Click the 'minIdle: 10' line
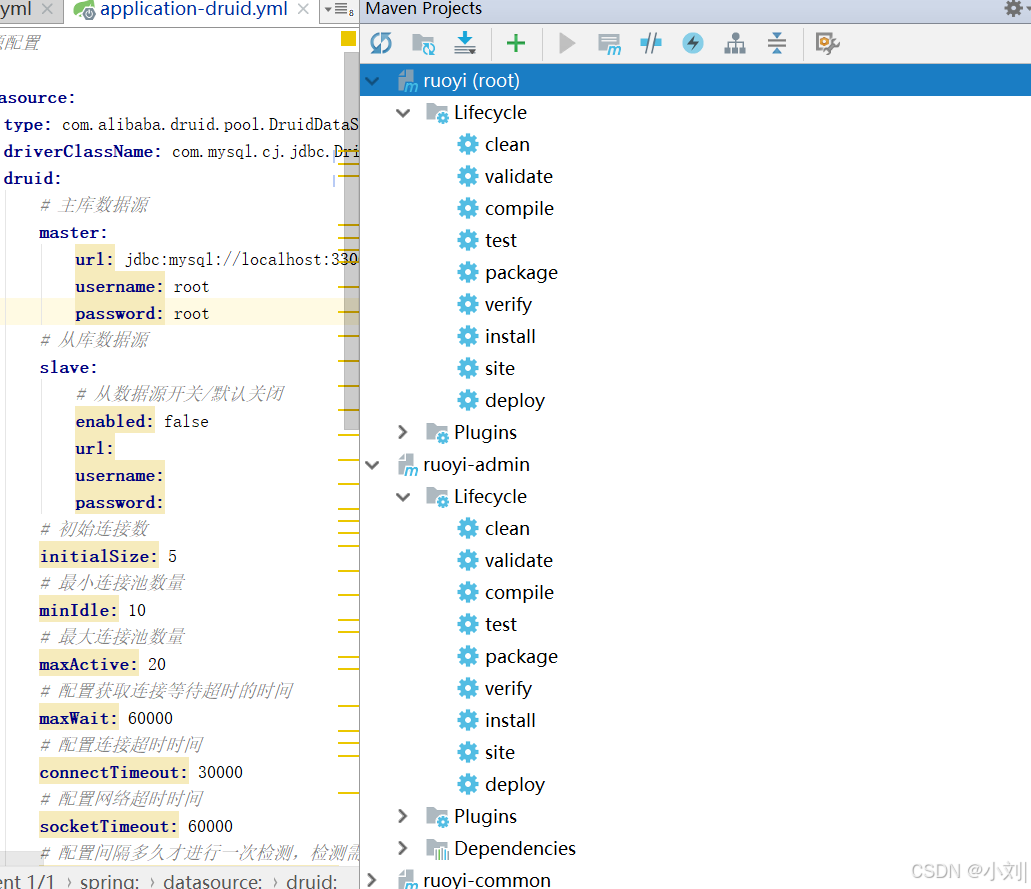The image size is (1031, 889). pyautogui.click(x=93, y=611)
